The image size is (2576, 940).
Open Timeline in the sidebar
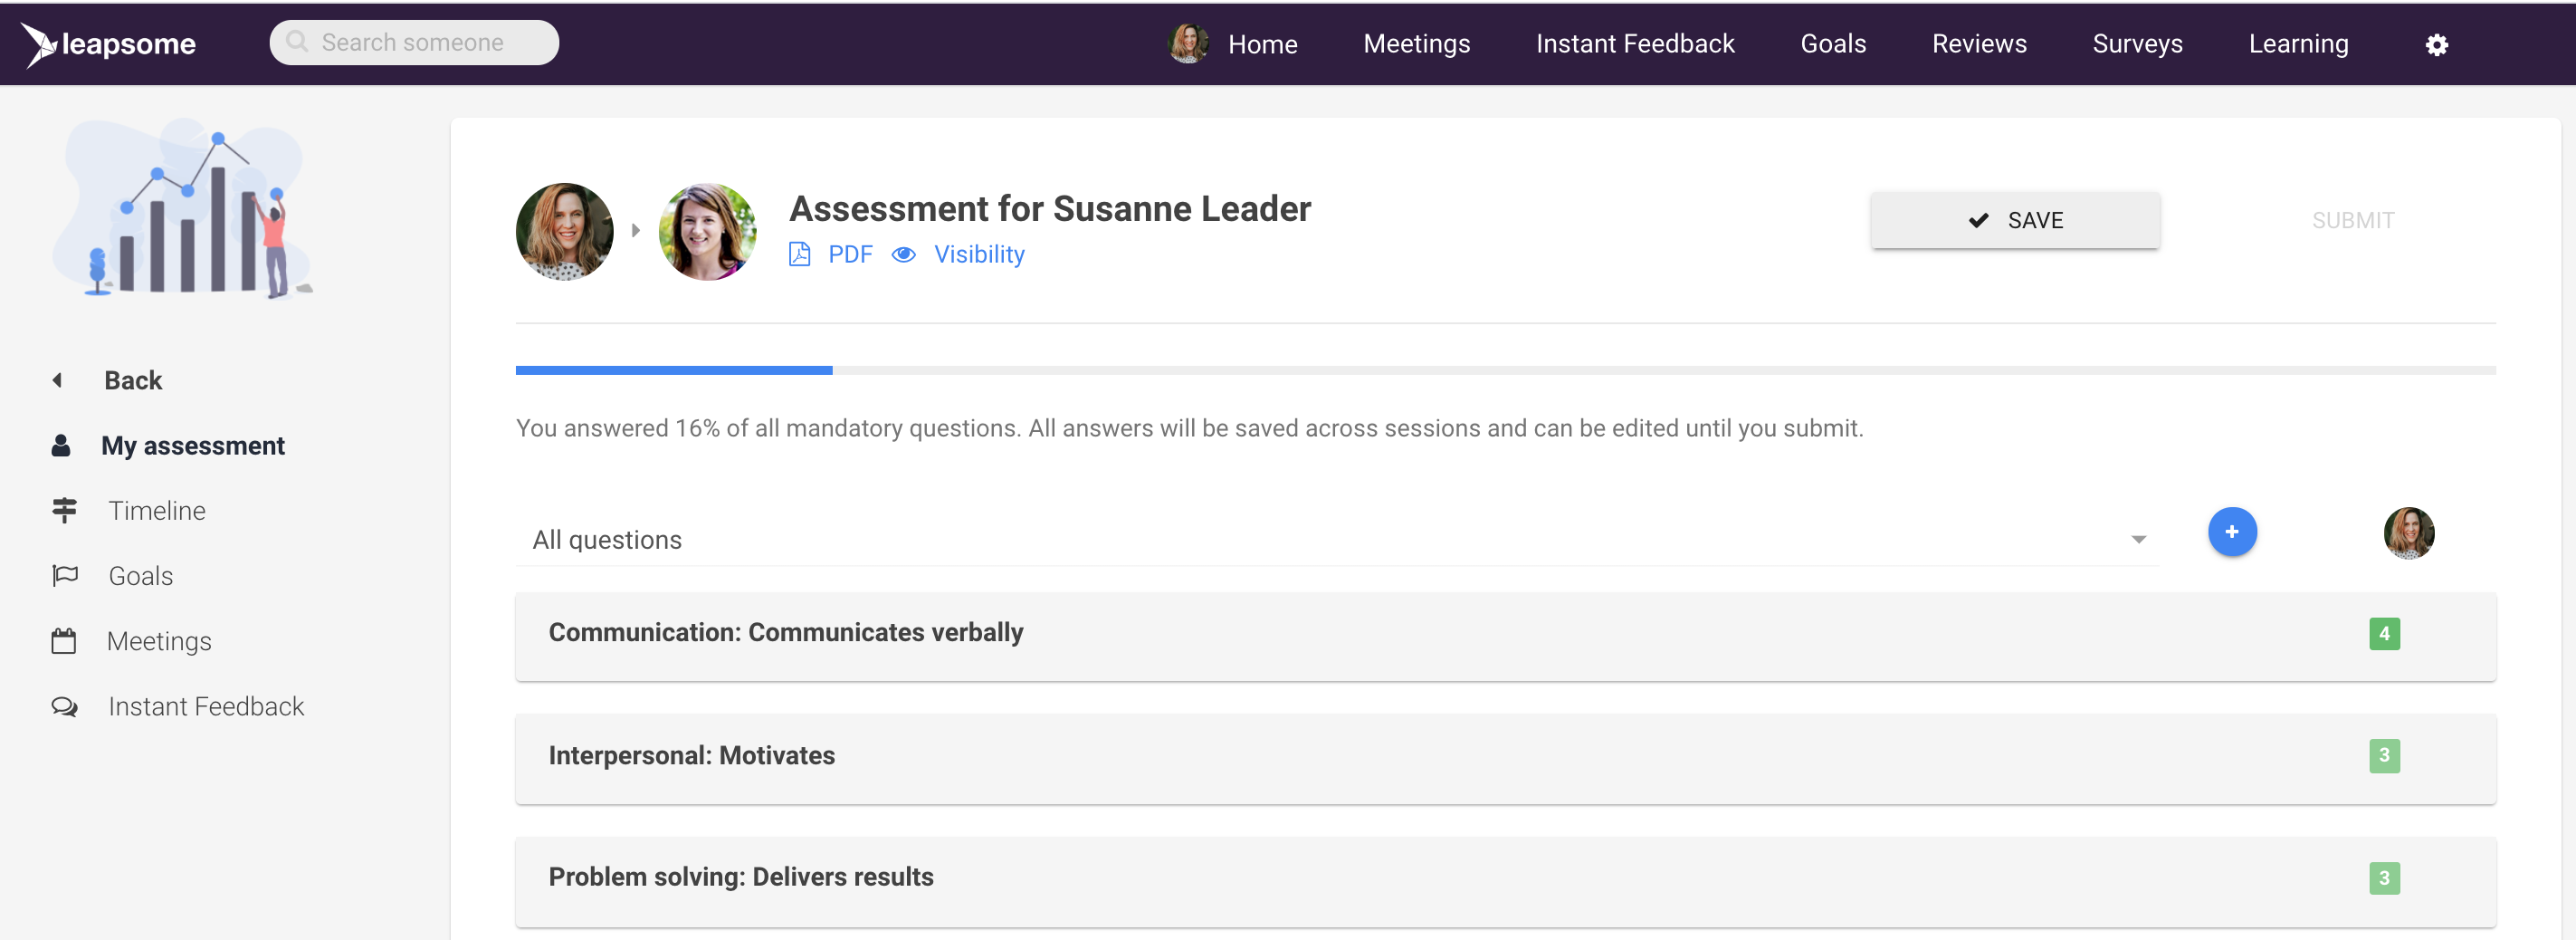[x=157, y=511]
